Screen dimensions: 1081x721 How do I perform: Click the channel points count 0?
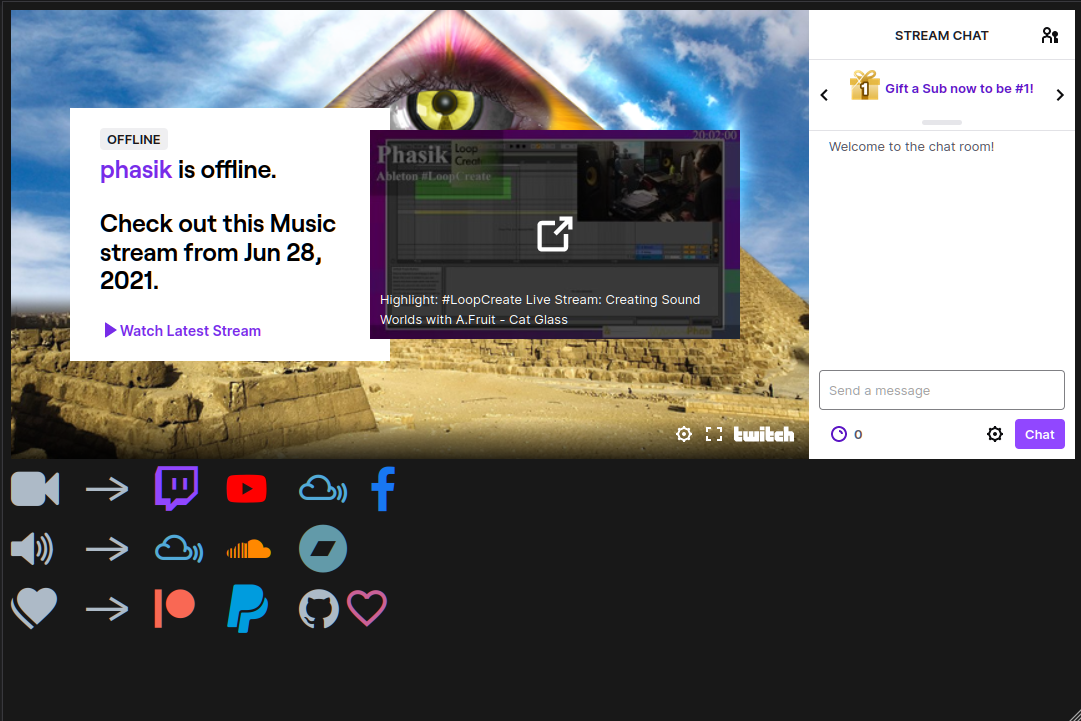pyautogui.click(x=858, y=434)
